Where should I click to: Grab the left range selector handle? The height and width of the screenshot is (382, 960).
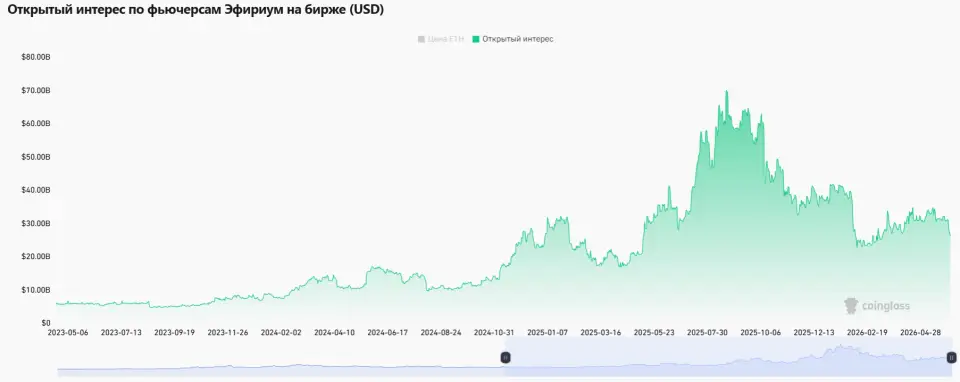506,357
